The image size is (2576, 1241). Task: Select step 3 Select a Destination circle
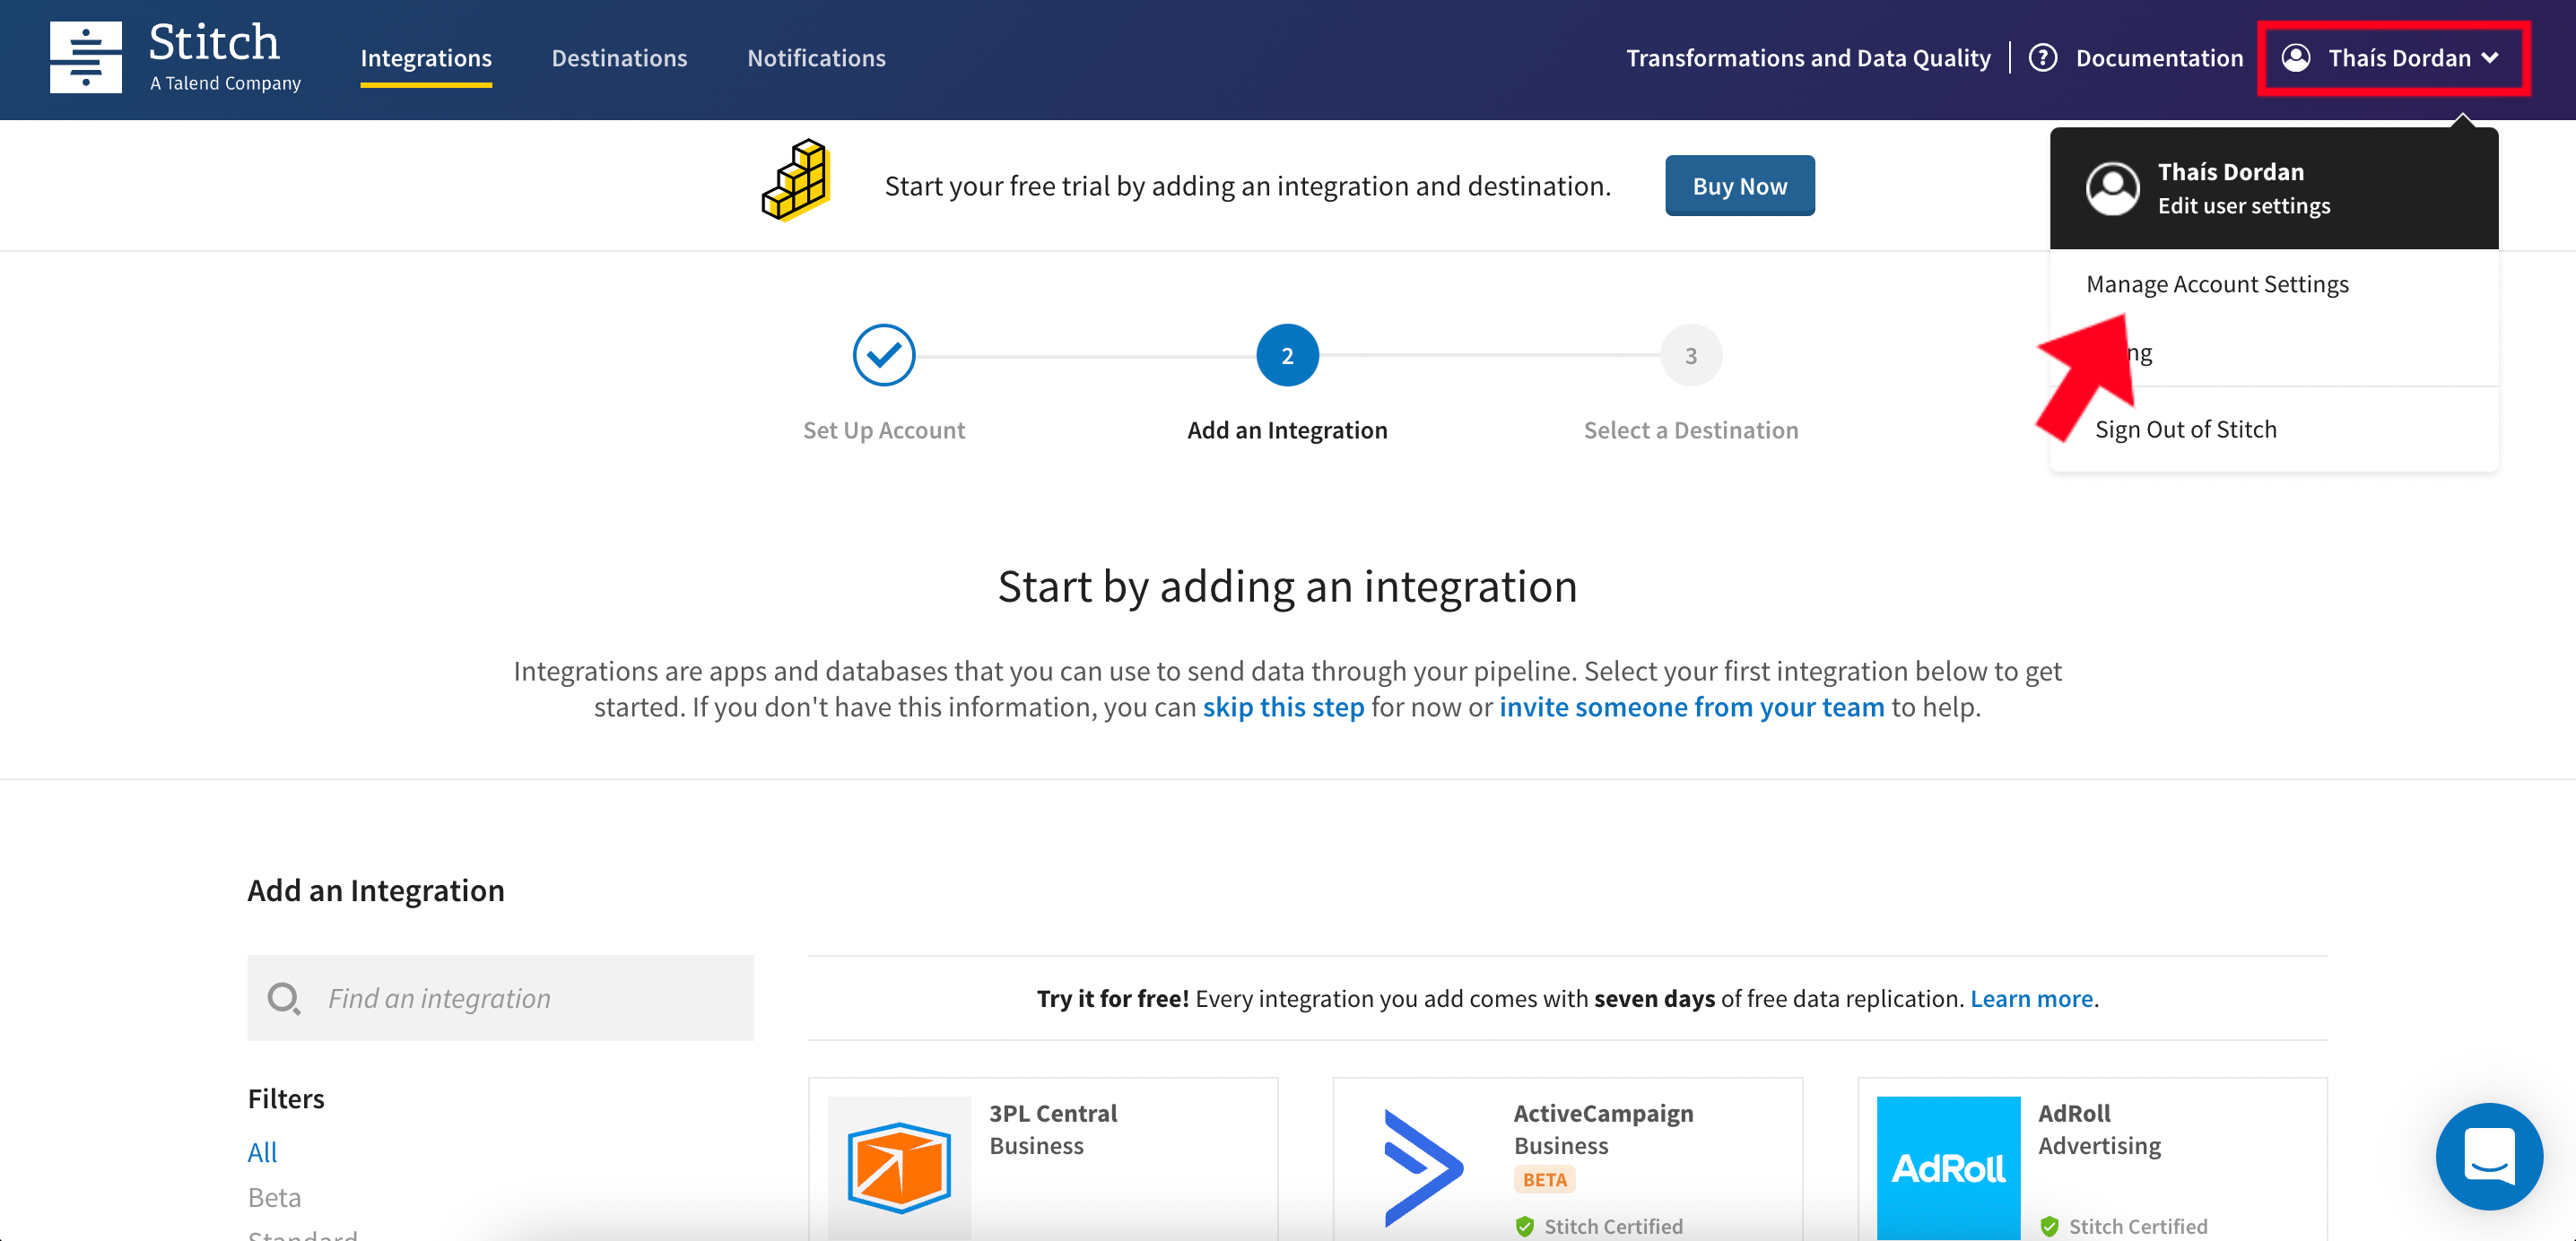click(x=1690, y=355)
